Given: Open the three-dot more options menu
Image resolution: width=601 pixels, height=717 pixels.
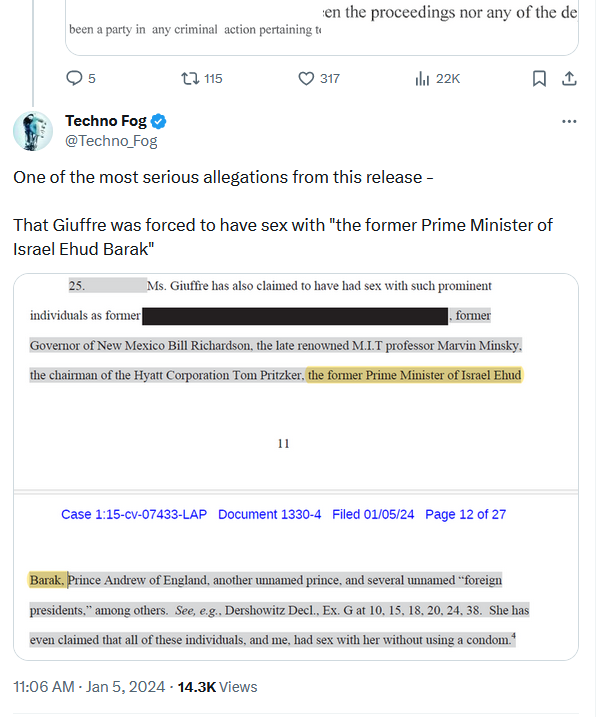Looking at the screenshot, I should (x=569, y=122).
